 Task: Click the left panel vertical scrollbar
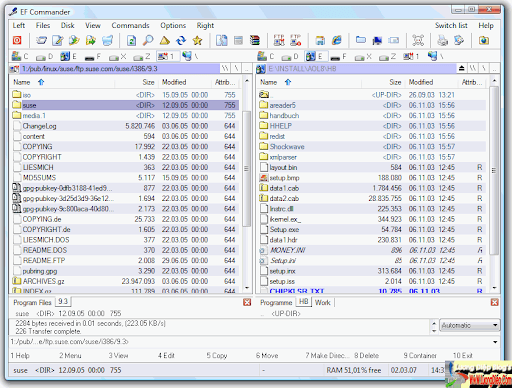[247, 185]
